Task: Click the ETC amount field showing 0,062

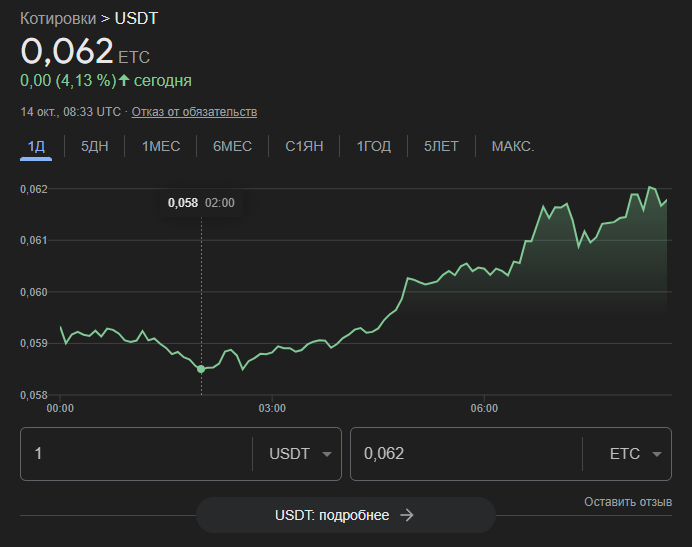Action: [x=465, y=454]
